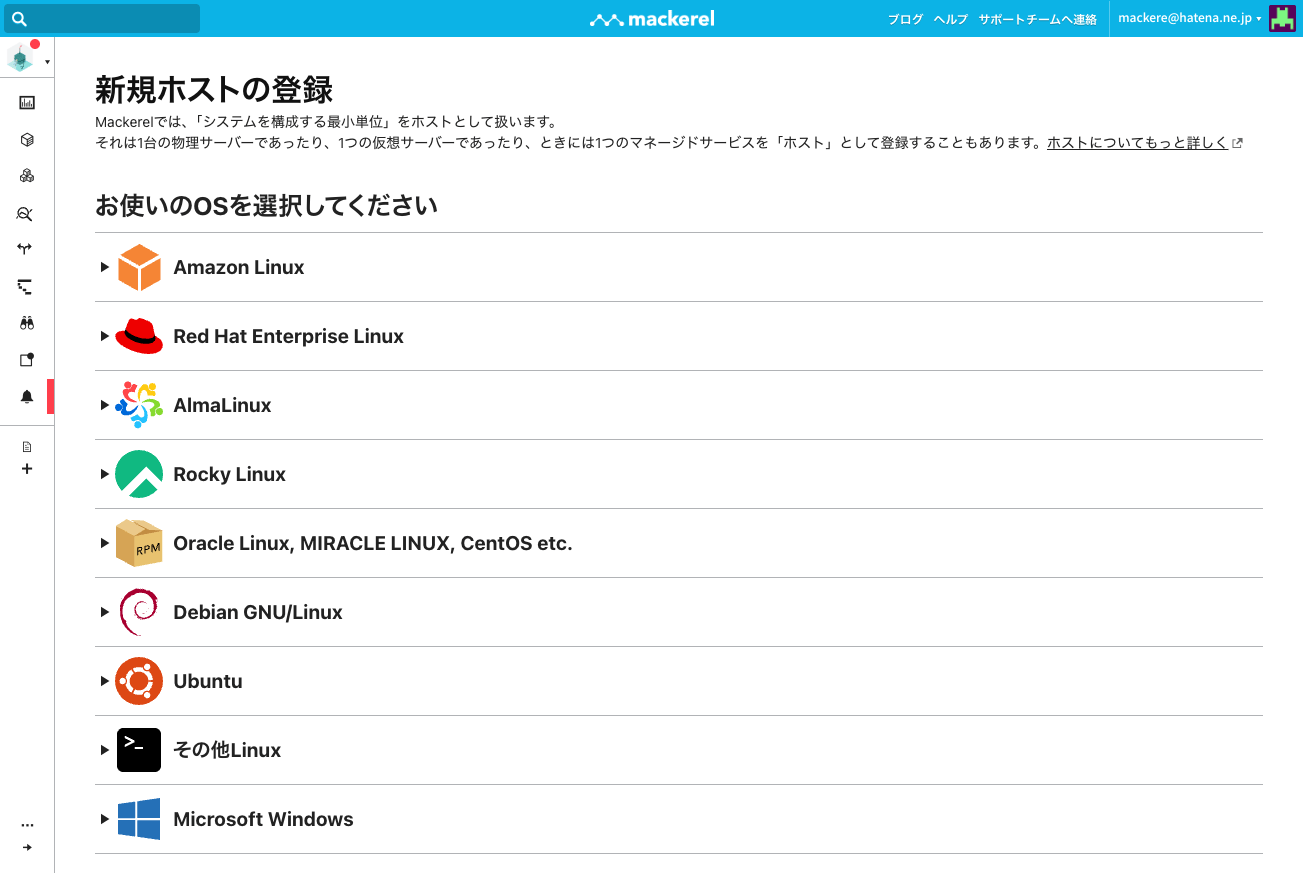Viewport: 1303px width, 873px height.
Task: Open the mackere@hatena.ne.jp account menu
Action: tap(1189, 19)
